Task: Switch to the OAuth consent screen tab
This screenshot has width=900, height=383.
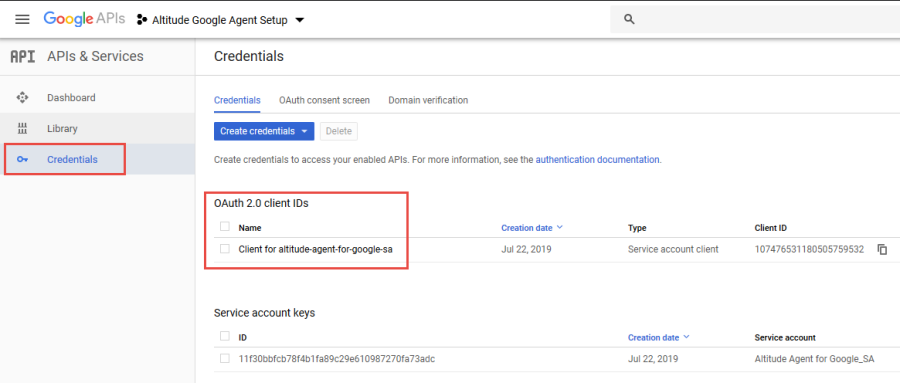Action: [x=324, y=100]
